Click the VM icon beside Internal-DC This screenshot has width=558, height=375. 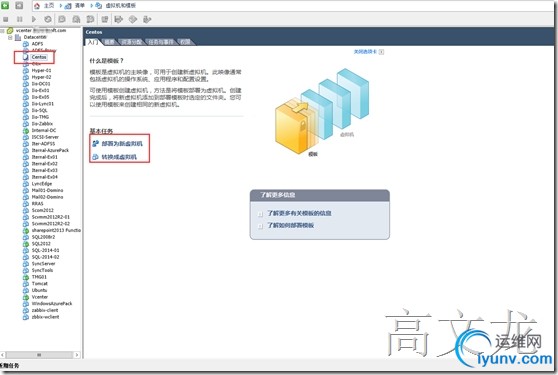[x=26, y=131]
